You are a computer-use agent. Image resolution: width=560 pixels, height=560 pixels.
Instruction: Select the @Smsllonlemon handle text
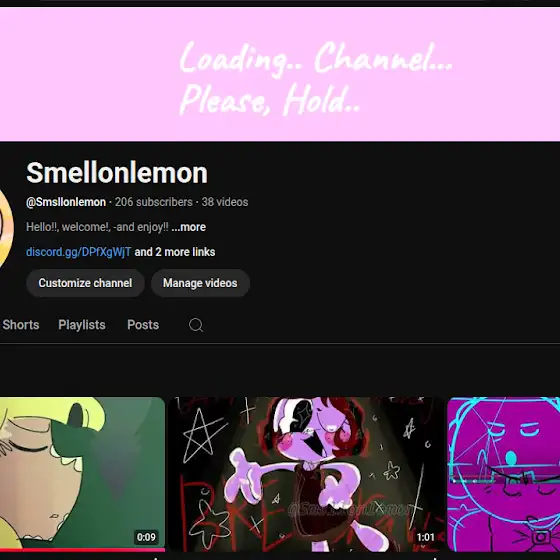click(x=66, y=202)
